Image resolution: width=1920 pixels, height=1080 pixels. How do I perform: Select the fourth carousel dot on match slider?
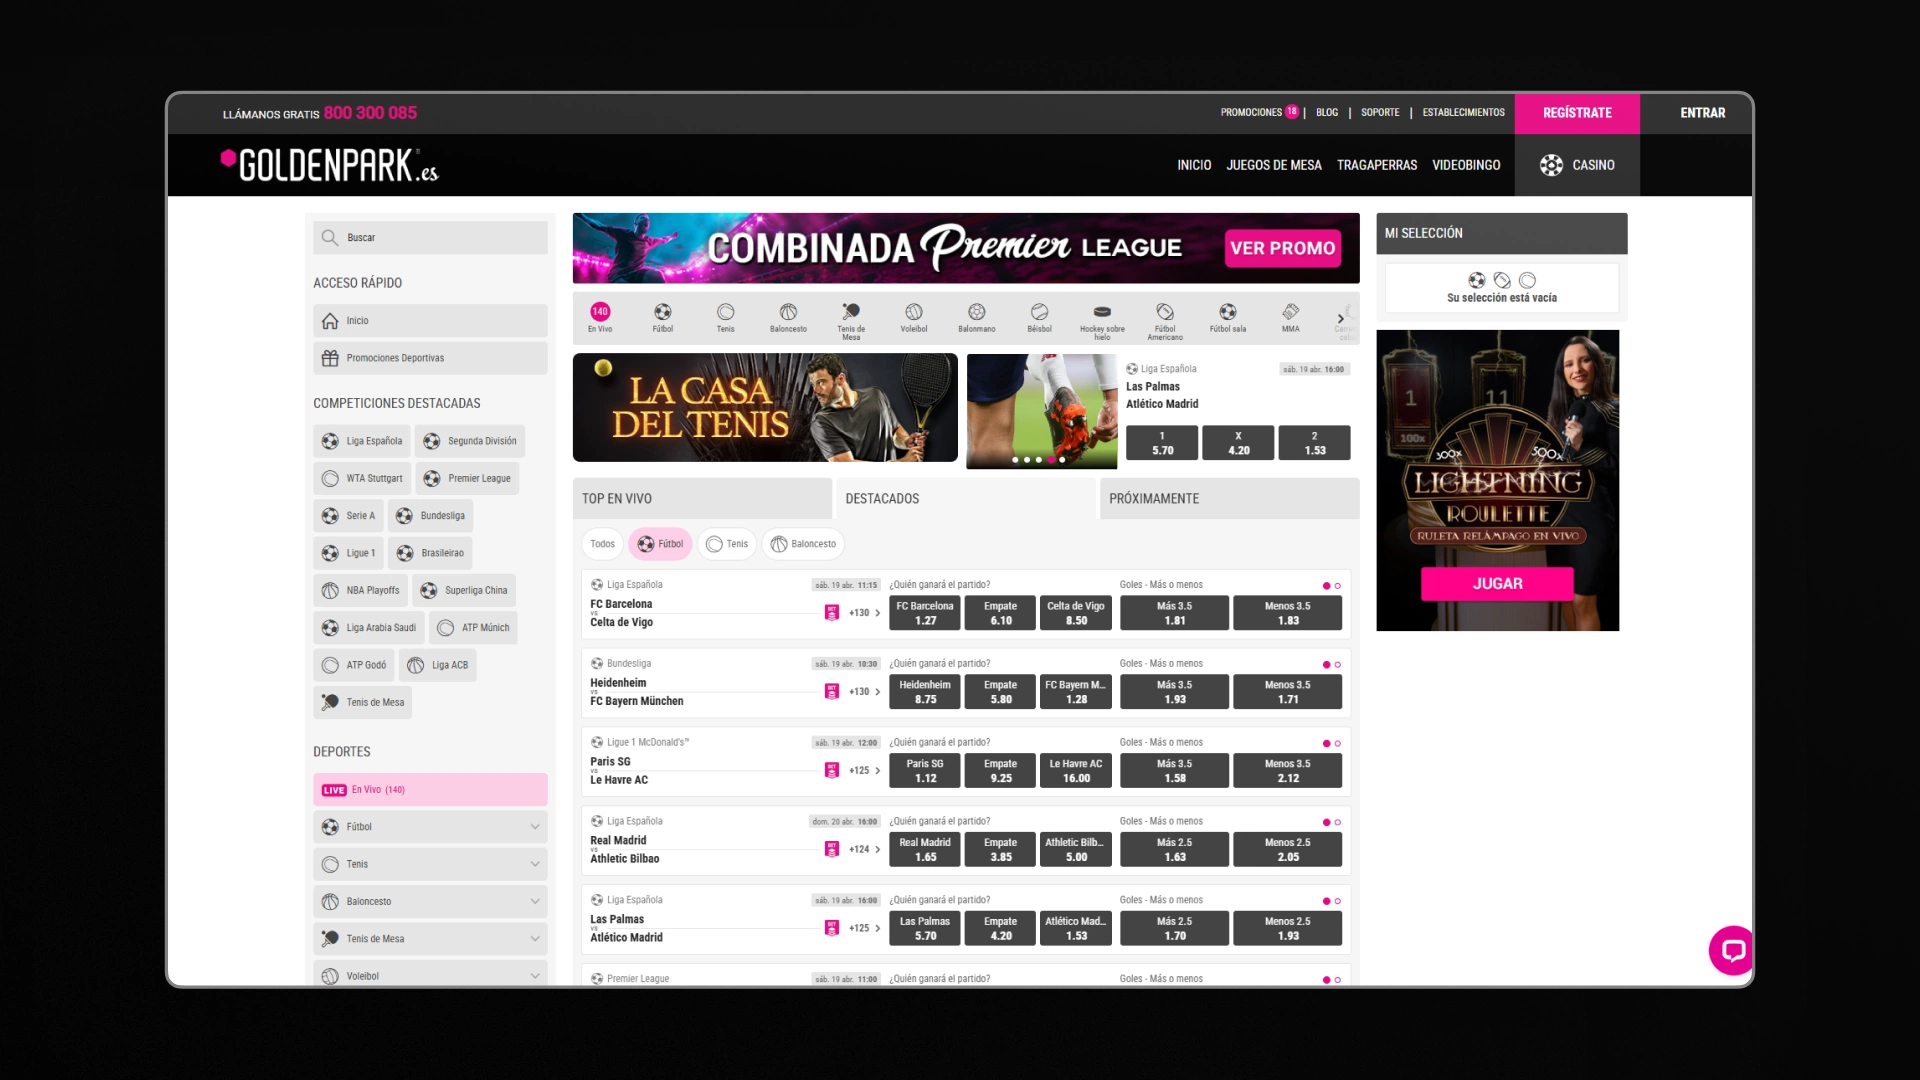1051,460
